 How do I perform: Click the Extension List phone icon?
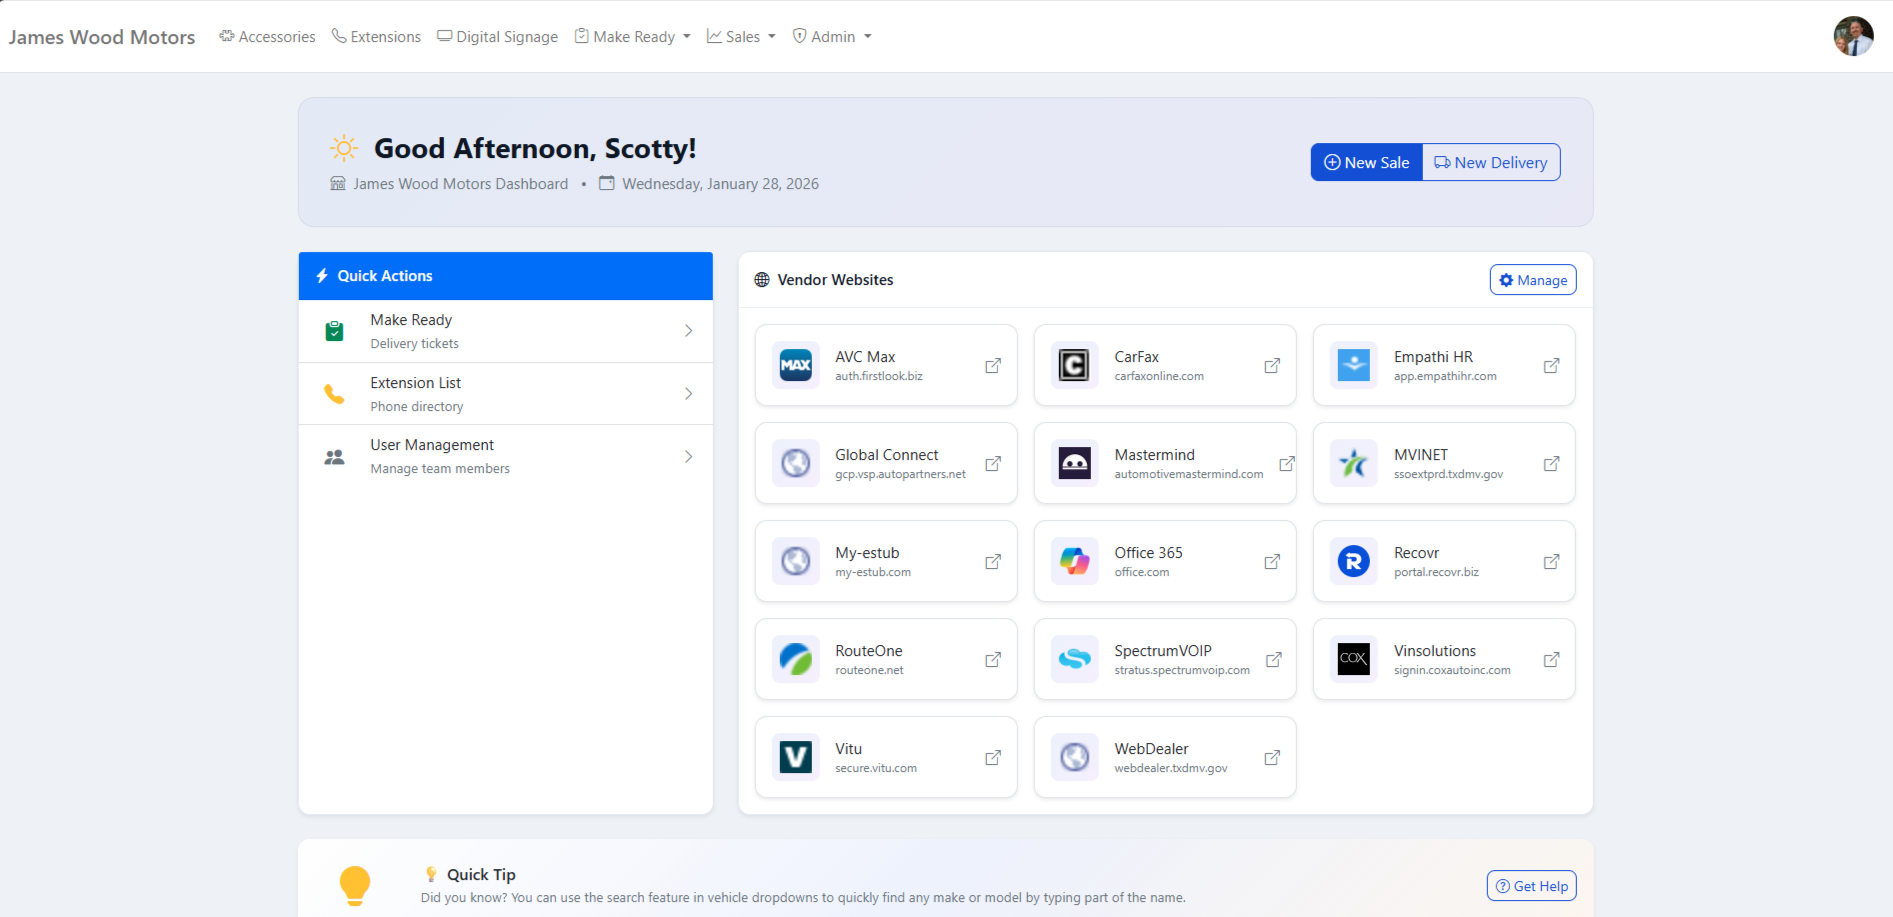(x=335, y=393)
